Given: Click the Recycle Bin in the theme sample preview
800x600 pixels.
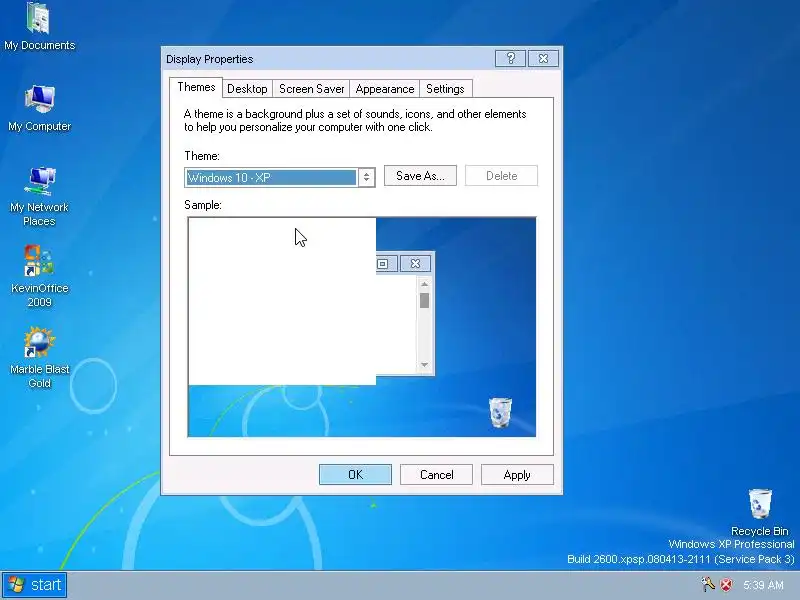Looking at the screenshot, I should tap(500, 412).
